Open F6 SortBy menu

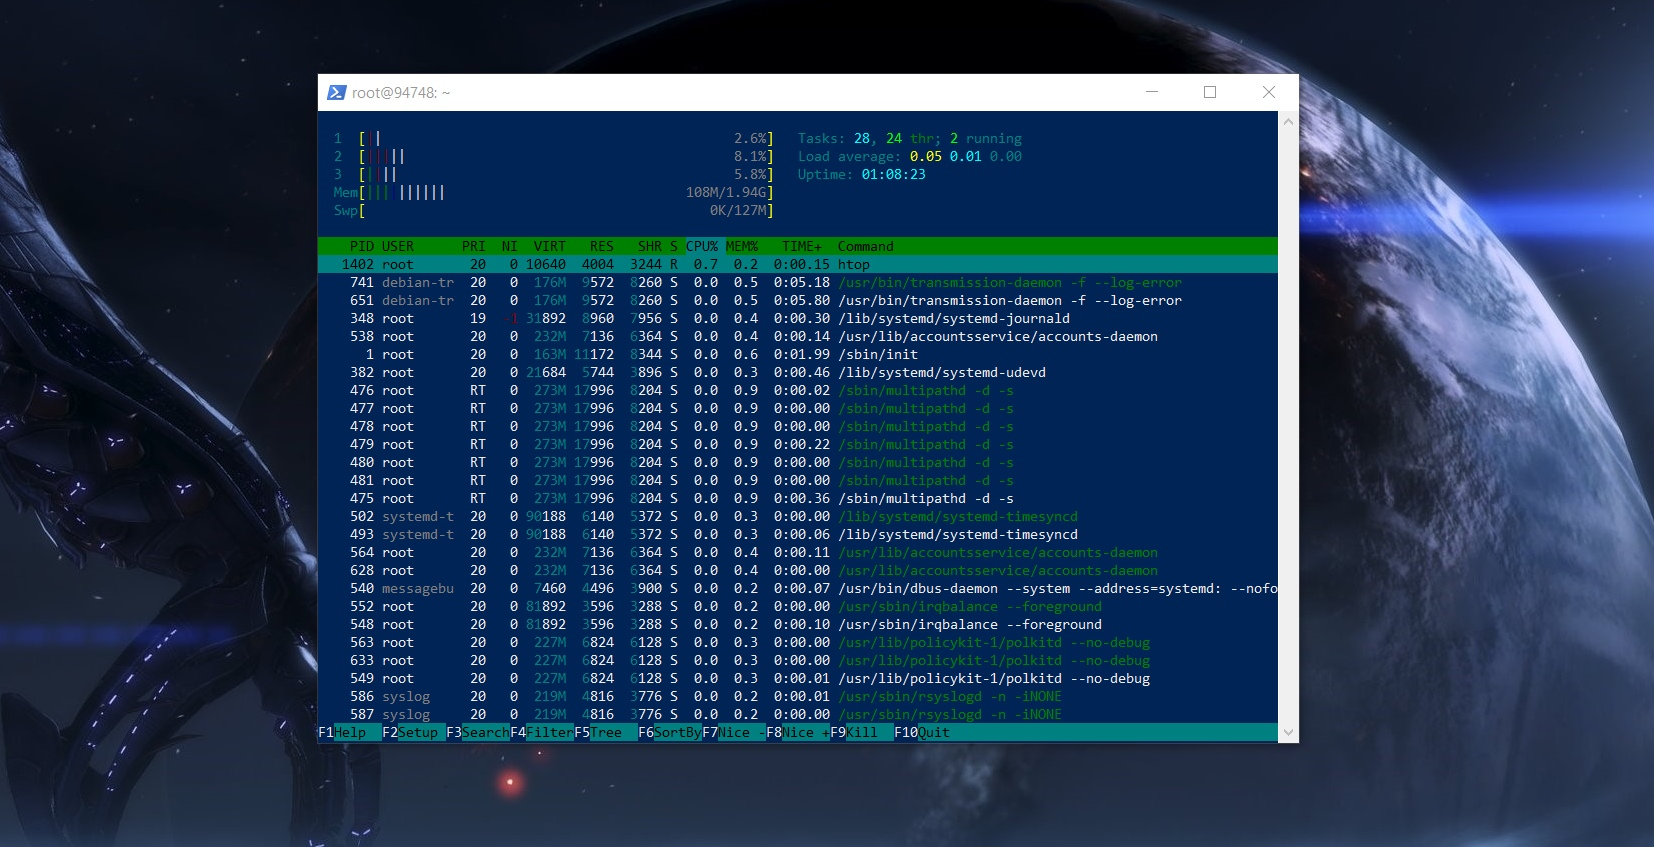coord(670,732)
